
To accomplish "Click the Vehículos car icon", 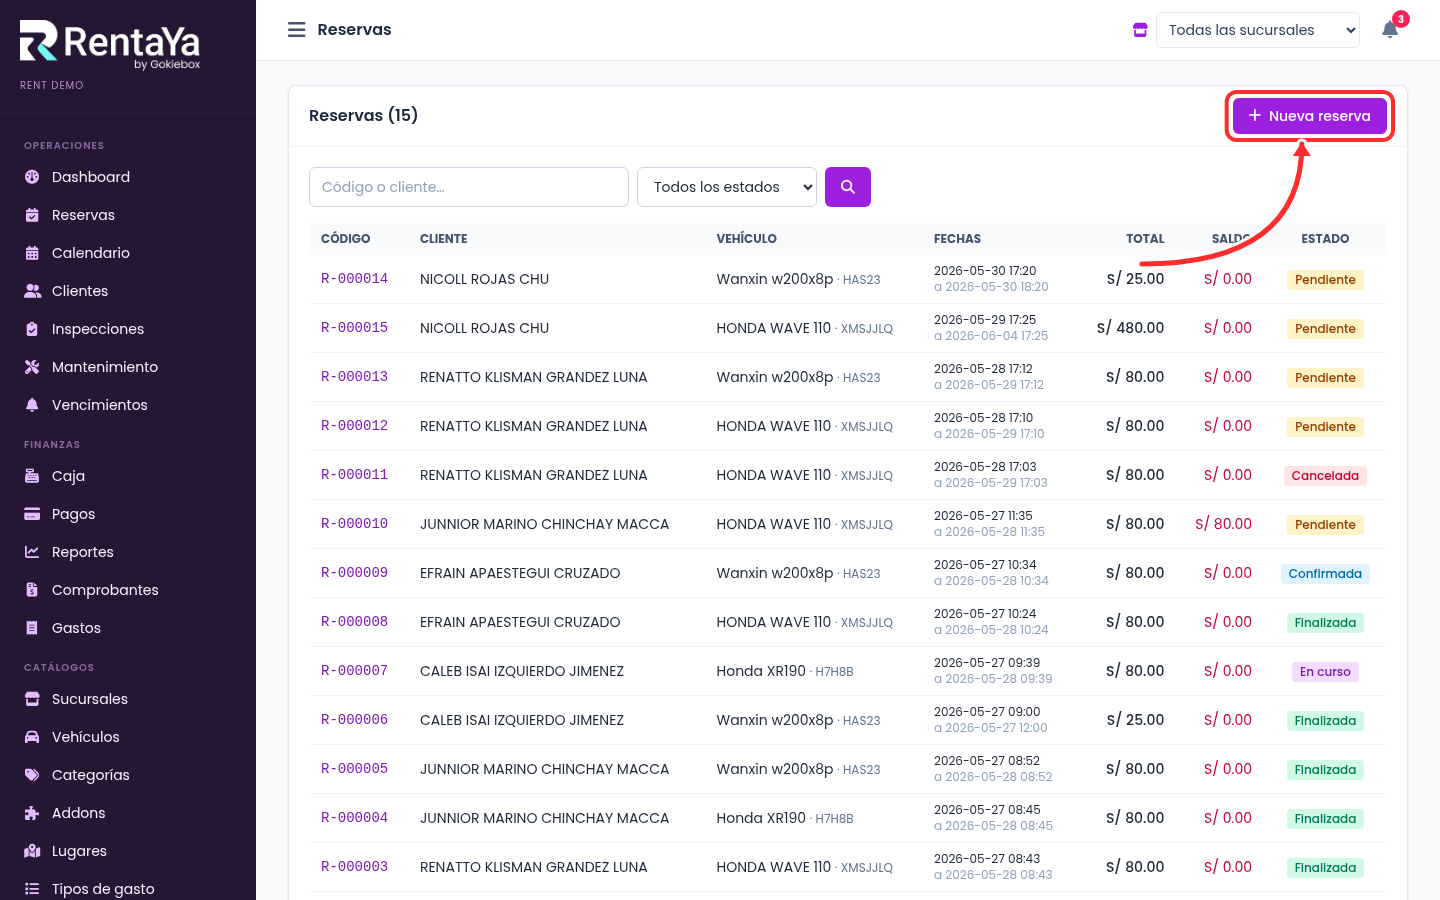I will pyautogui.click(x=32, y=737).
